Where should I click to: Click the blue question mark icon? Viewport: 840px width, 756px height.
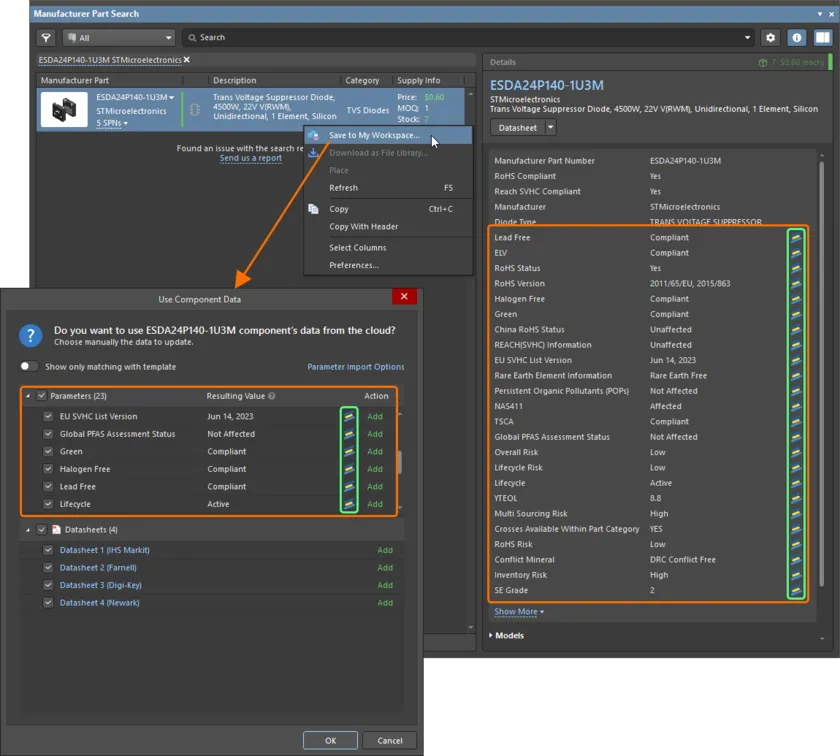tap(31, 335)
